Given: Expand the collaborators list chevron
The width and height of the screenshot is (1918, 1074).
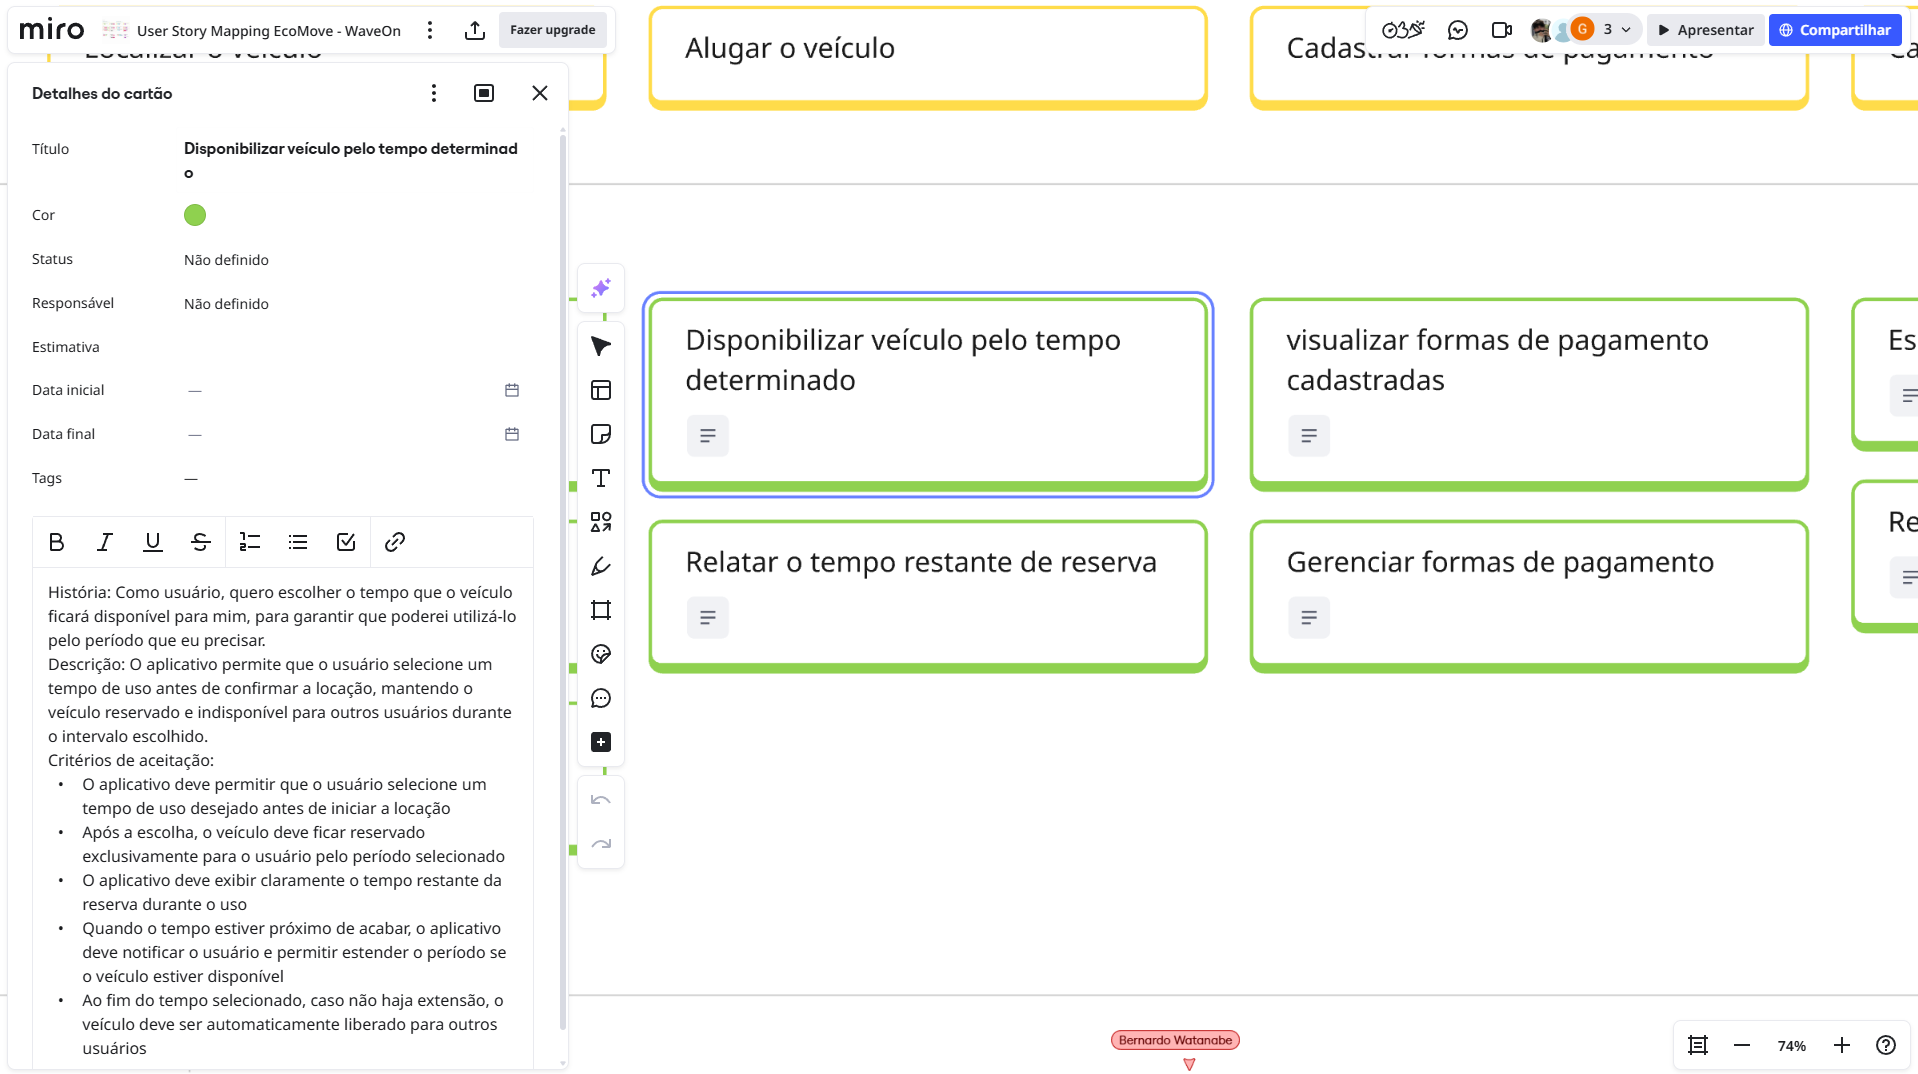Looking at the screenshot, I should tap(1626, 30).
